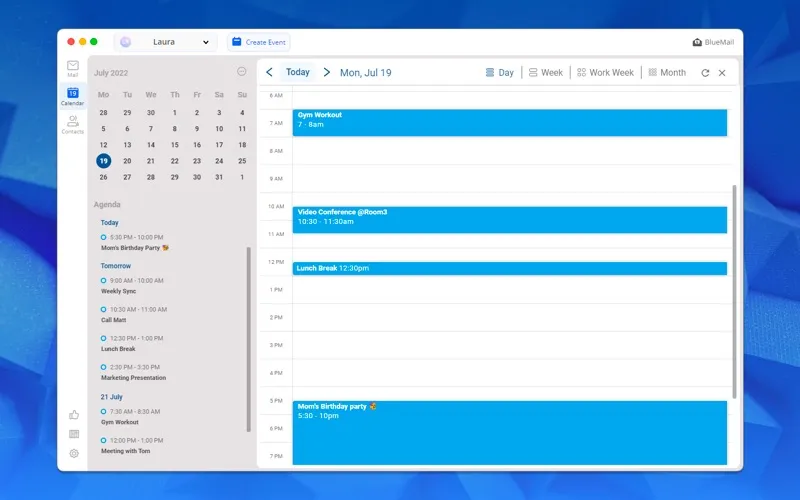Viewport: 800px width, 500px height.
Task: Switch to Day view
Action: [x=499, y=72]
